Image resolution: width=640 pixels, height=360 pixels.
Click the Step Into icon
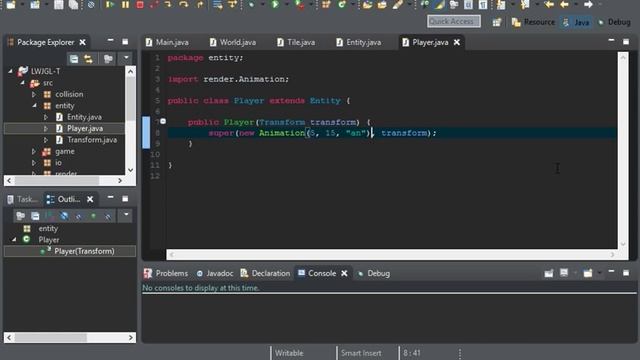[x=168, y=5]
